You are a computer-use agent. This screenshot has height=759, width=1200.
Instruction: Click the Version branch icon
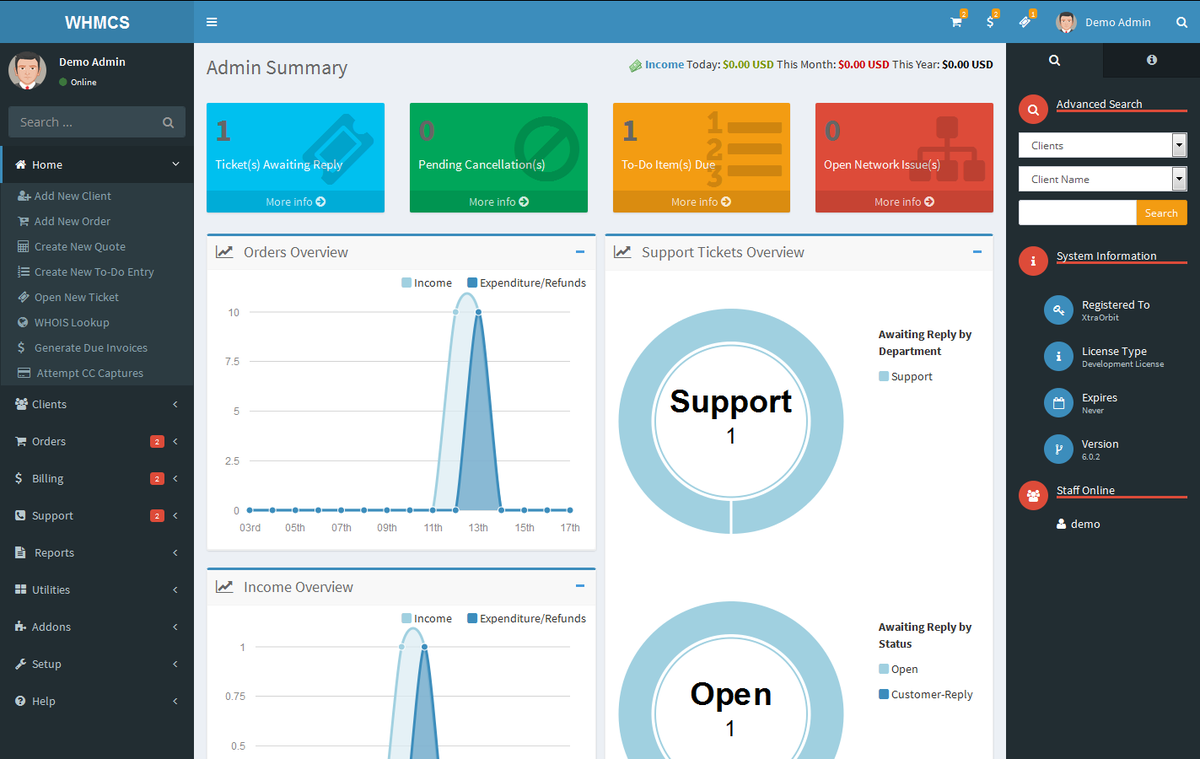click(1058, 449)
